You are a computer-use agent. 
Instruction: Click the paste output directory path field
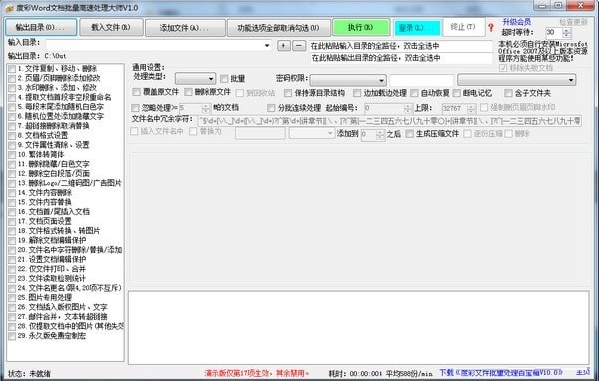click(x=400, y=58)
